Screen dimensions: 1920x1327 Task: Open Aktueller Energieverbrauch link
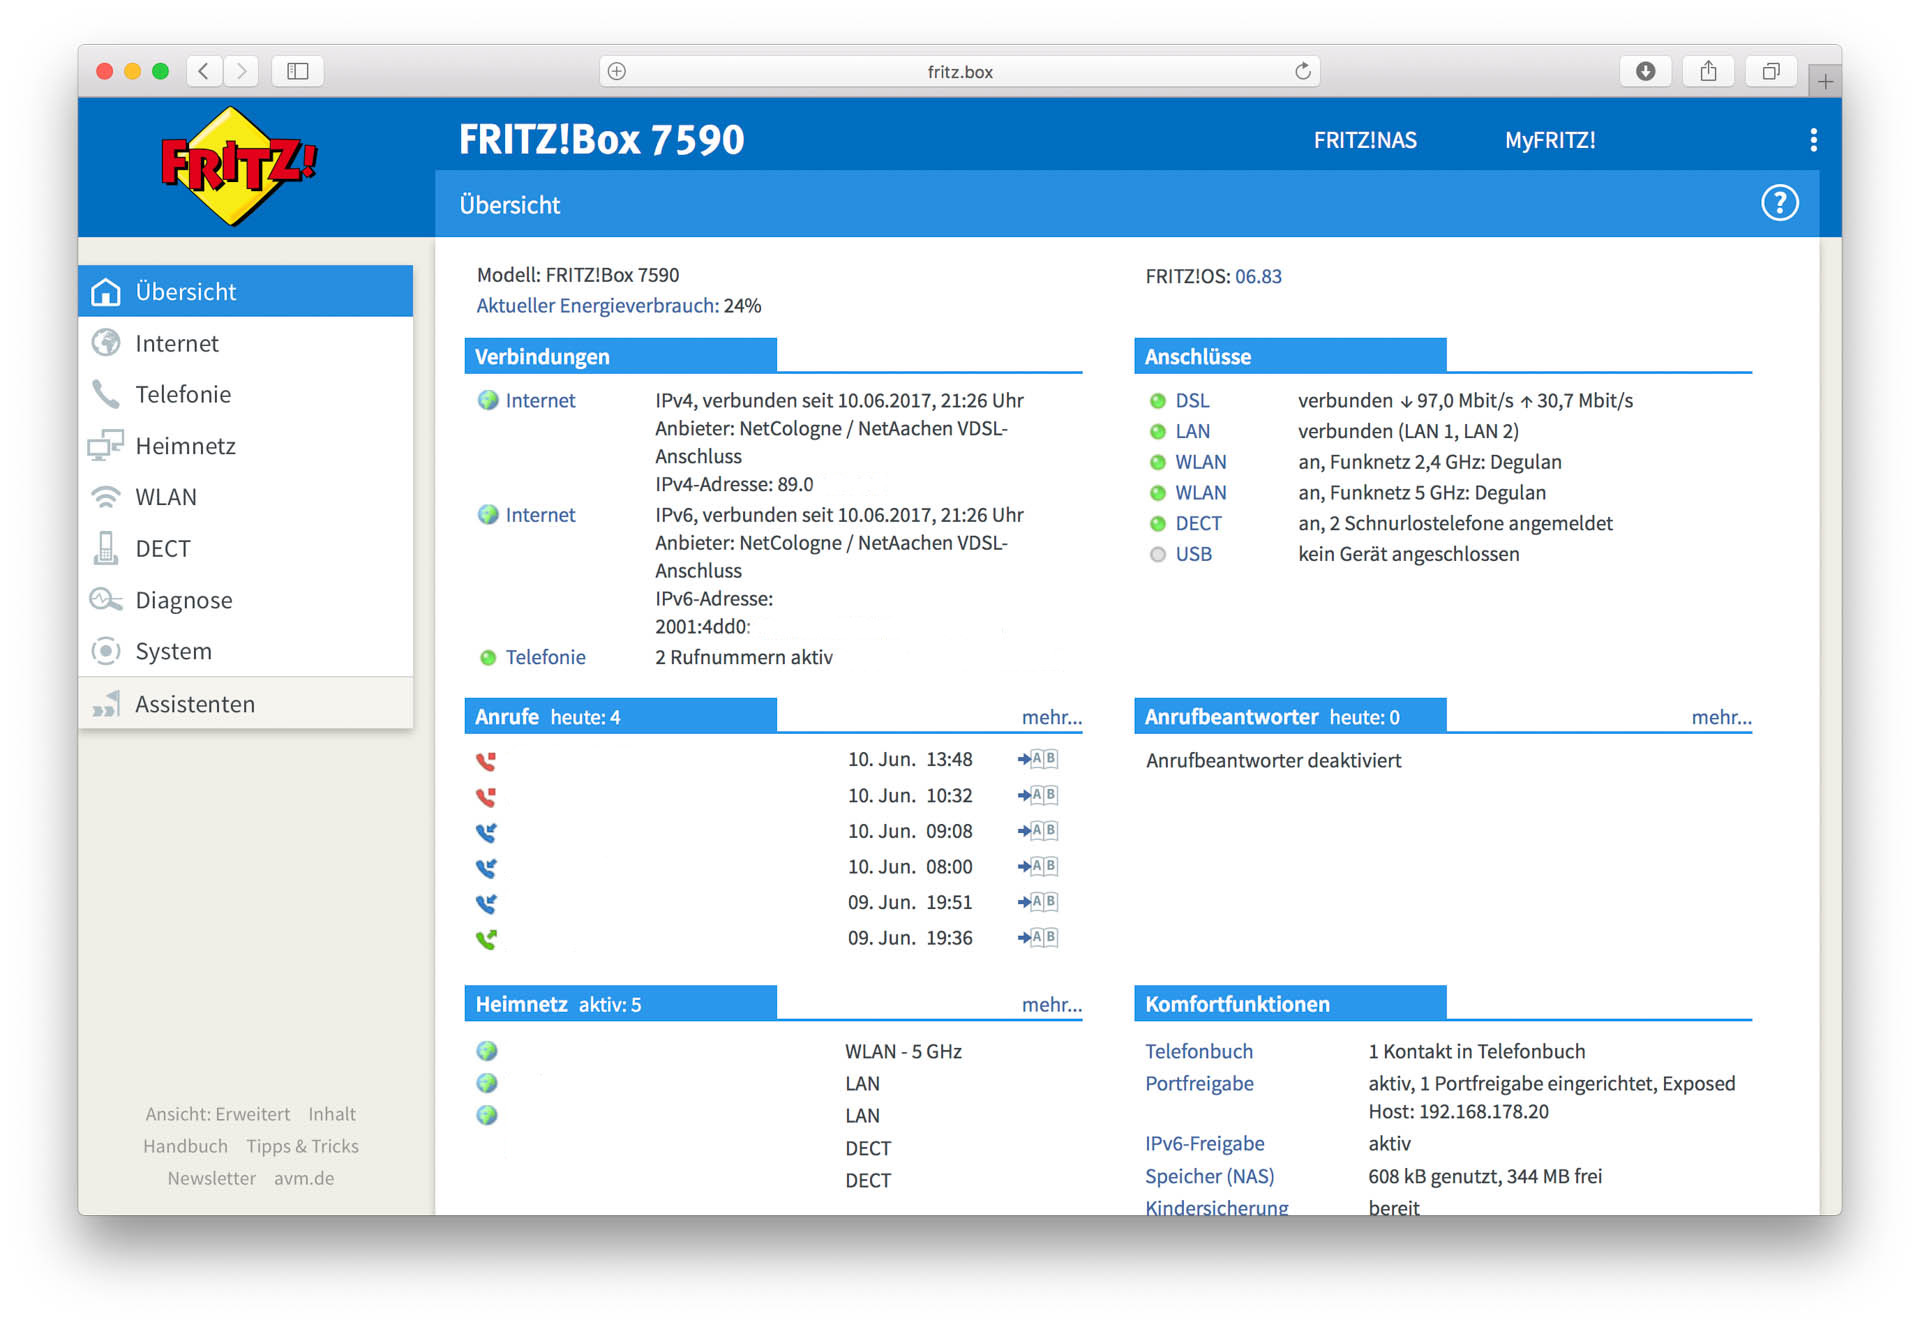pos(597,305)
